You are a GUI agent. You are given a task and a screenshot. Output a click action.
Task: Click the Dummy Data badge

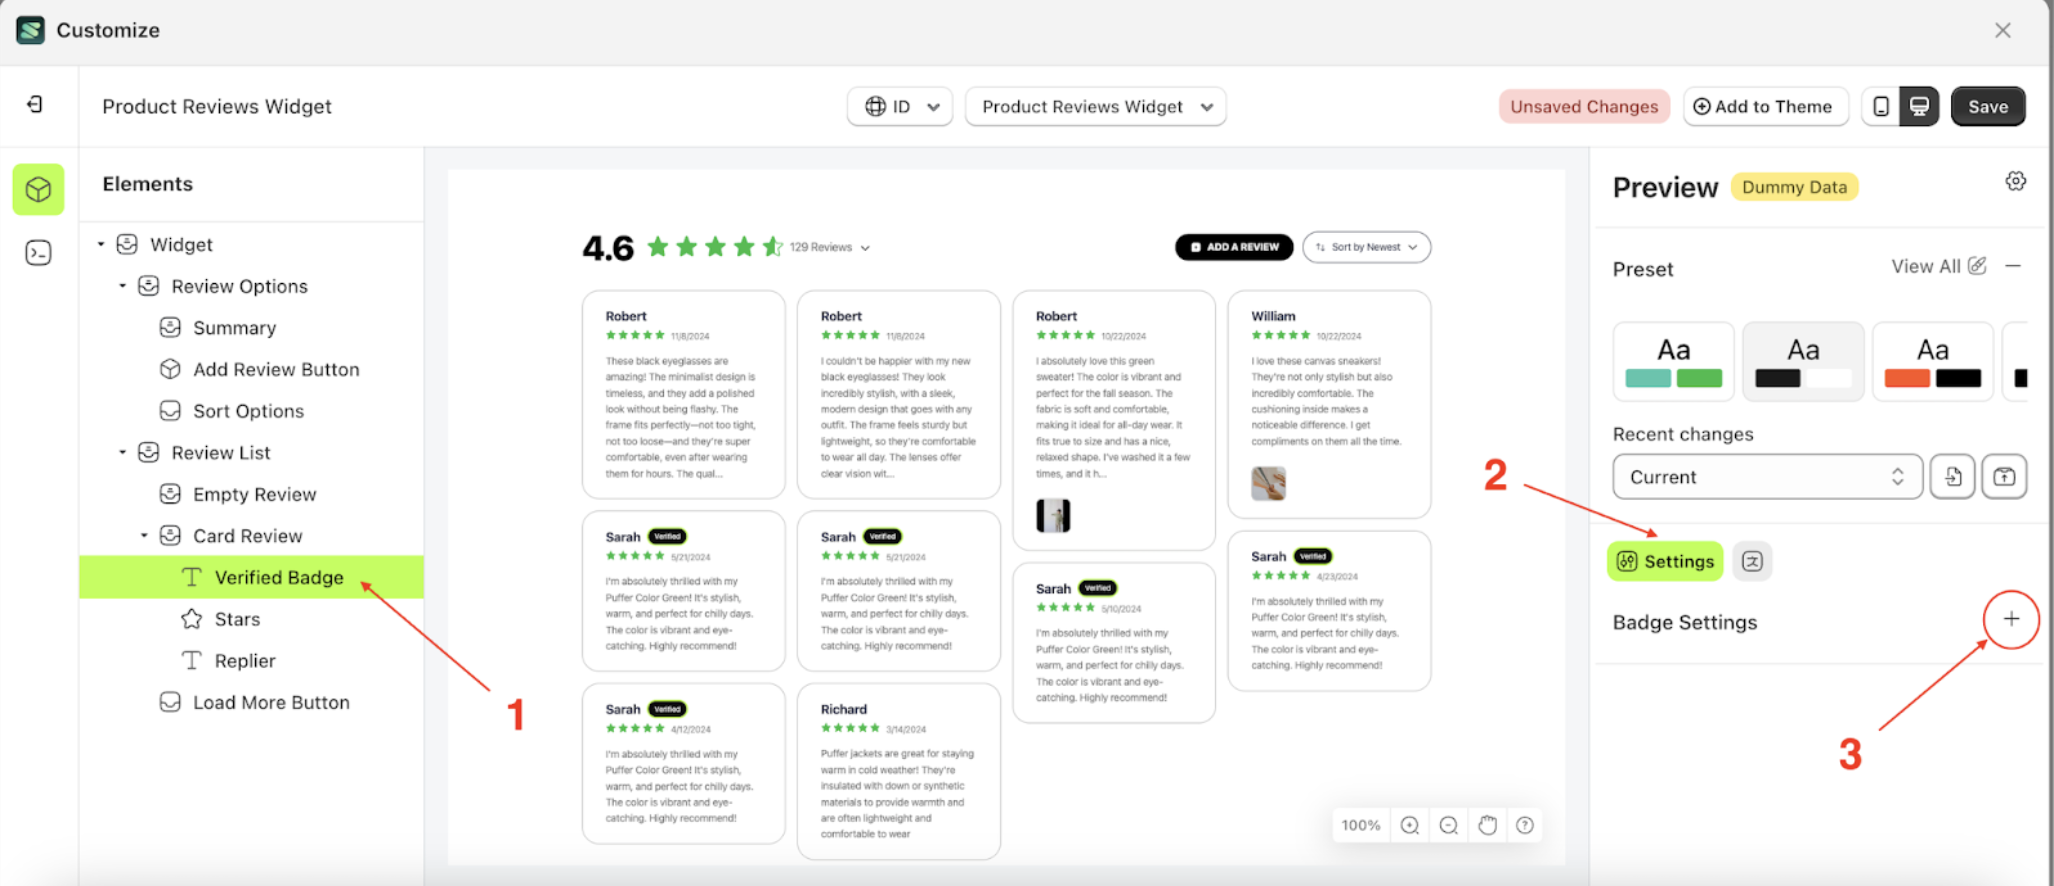pyautogui.click(x=1794, y=187)
